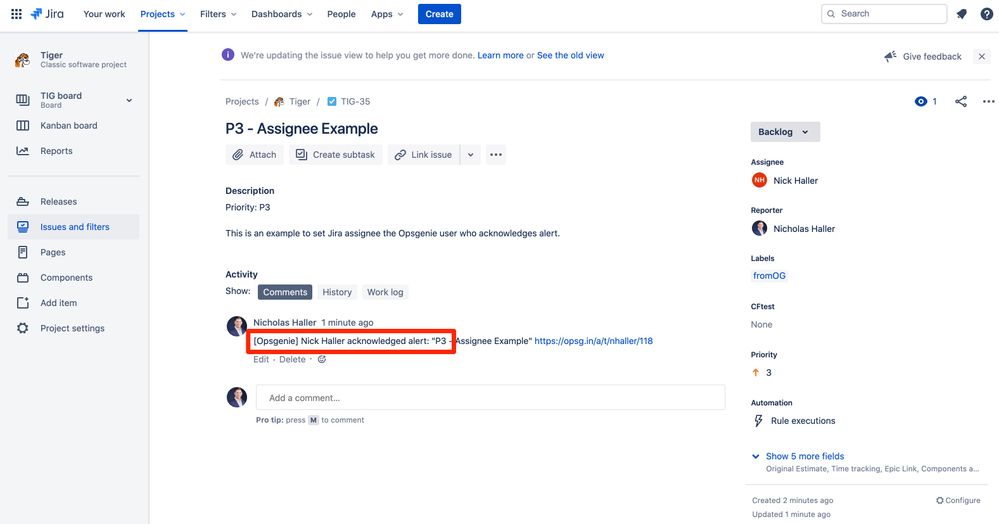Click the Attach paperclip button

point(254,155)
